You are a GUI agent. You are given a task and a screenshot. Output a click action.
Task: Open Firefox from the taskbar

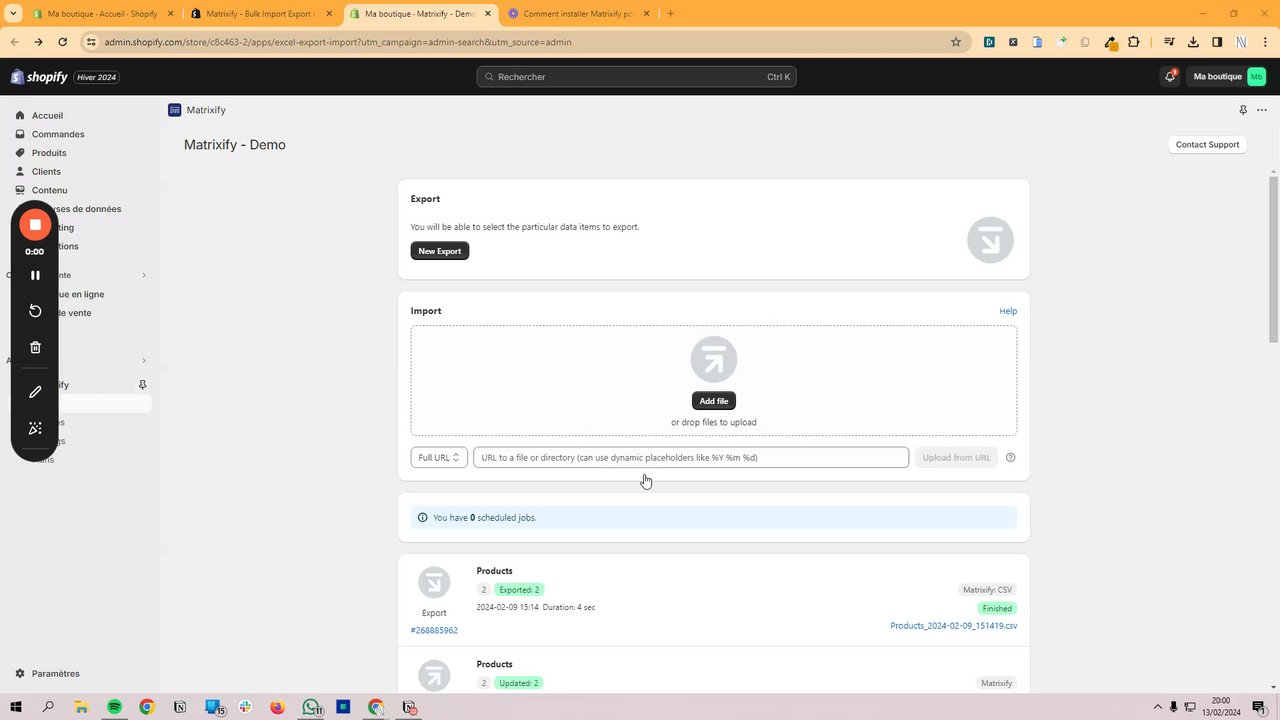tap(277, 707)
